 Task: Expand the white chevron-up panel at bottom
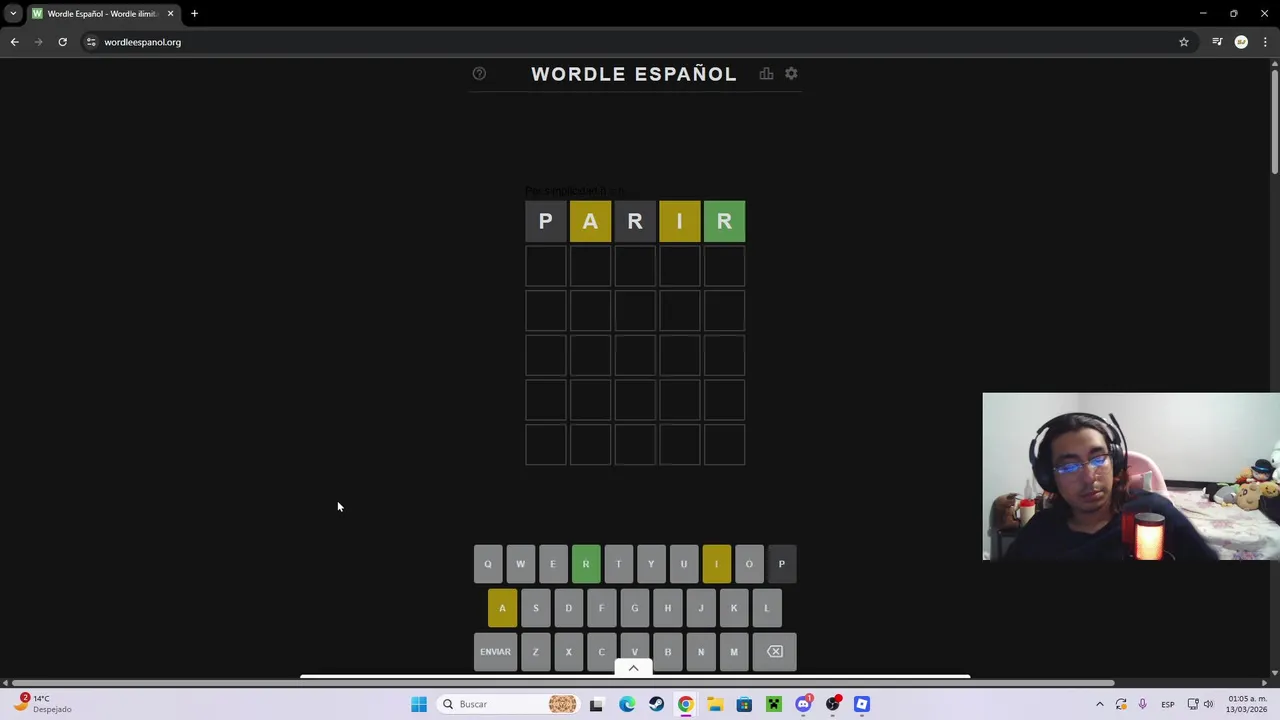(633, 668)
